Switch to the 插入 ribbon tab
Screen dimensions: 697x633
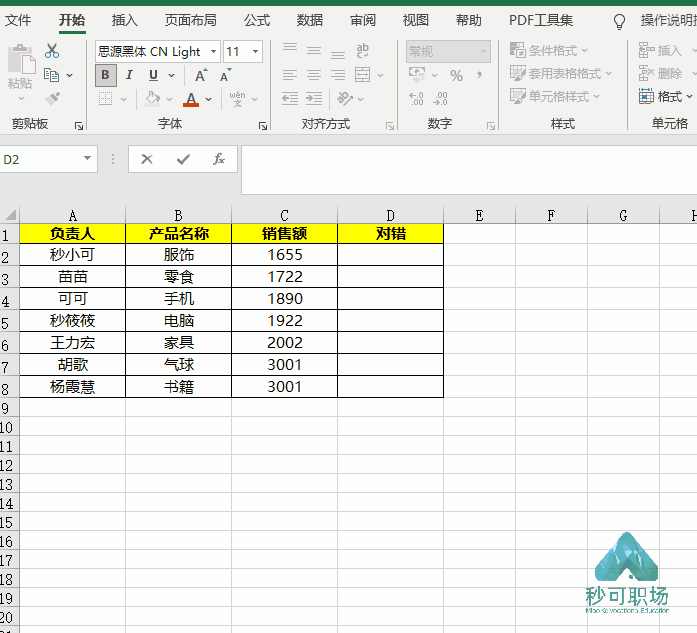click(124, 20)
